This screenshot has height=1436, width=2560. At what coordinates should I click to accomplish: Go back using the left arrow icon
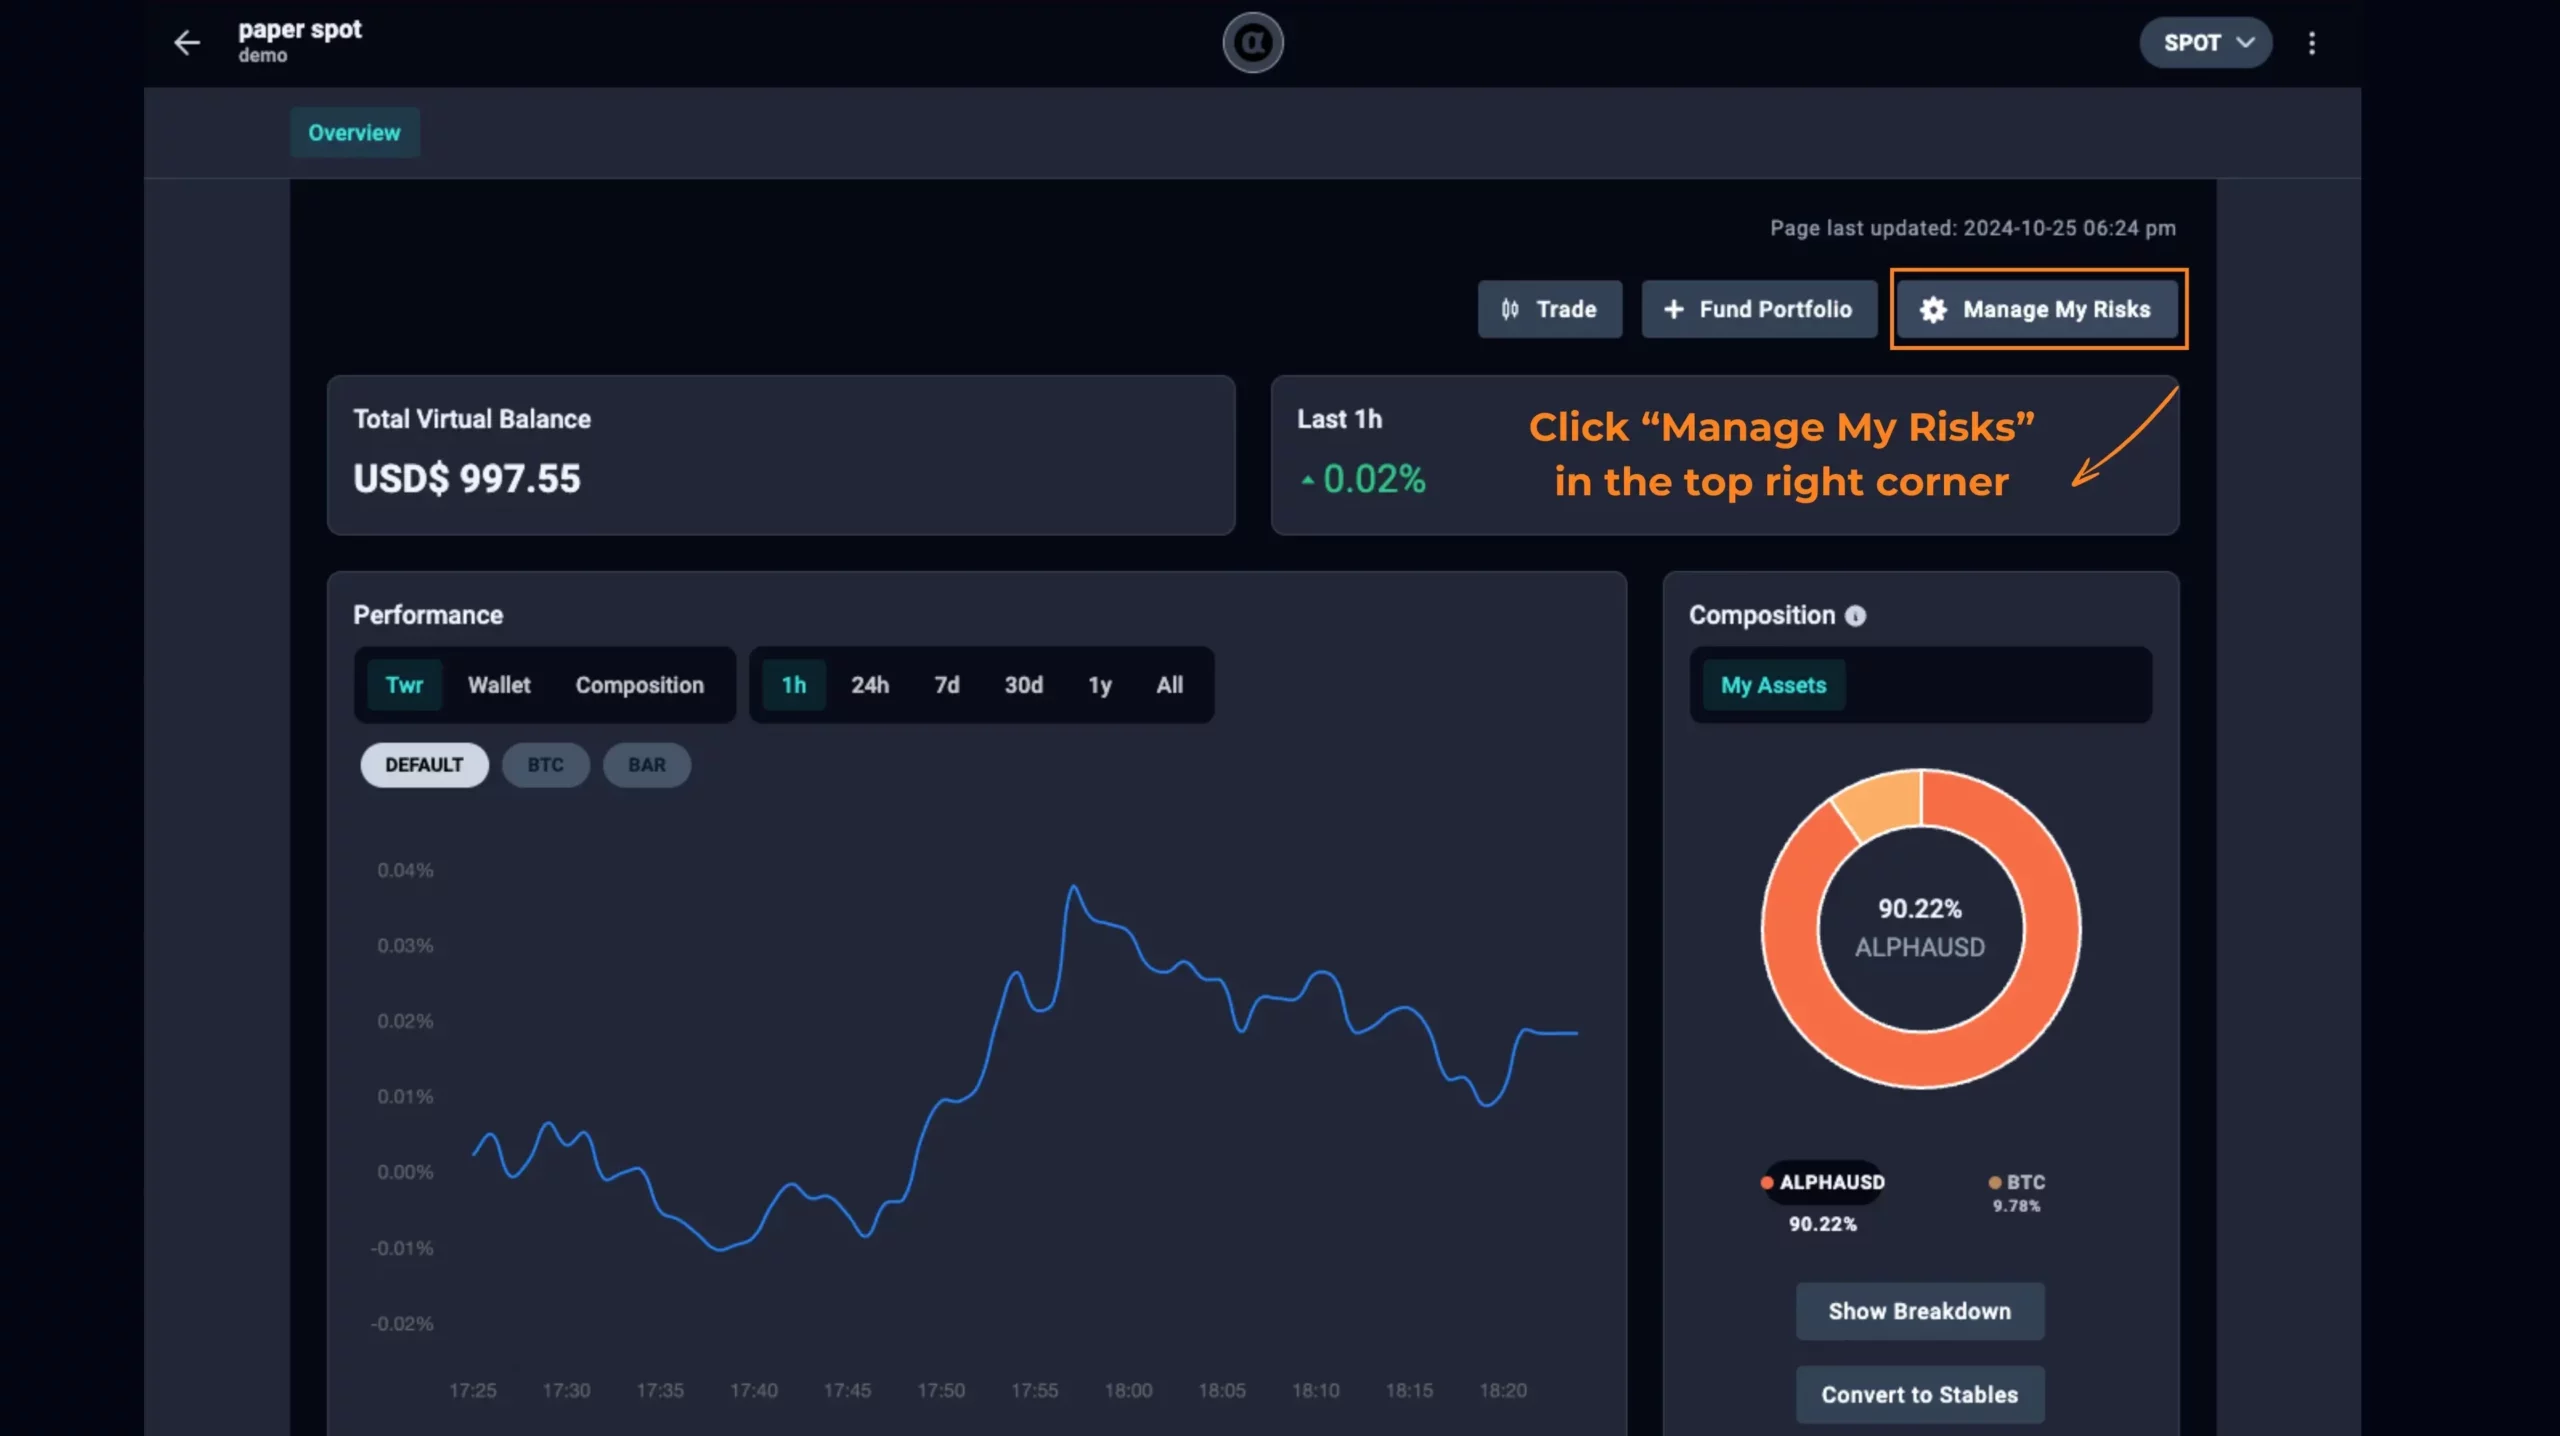[187, 43]
